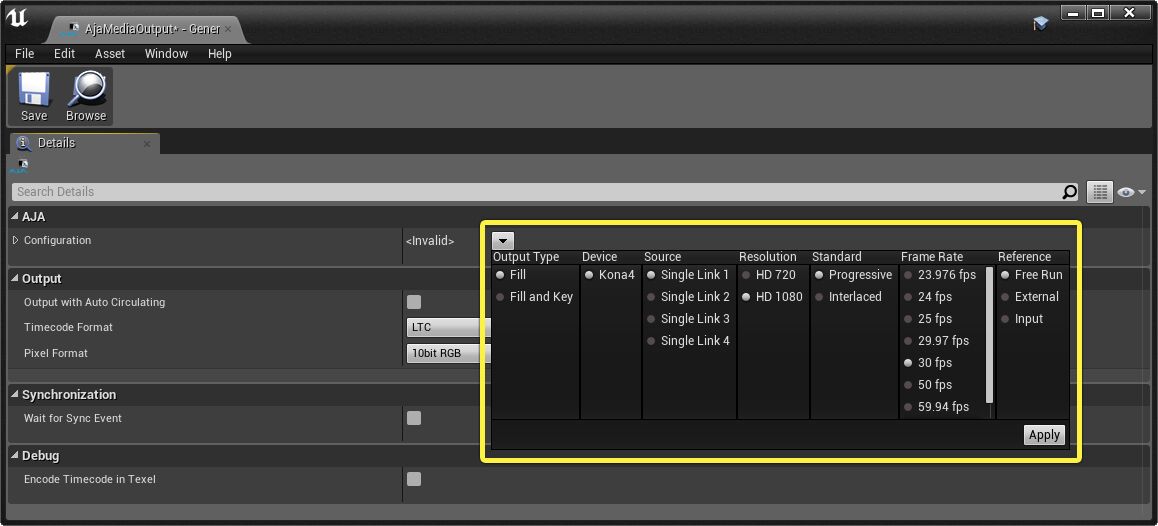Collapse the configuration dropdown arrow button
Image resolution: width=1158 pixels, height=526 pixels.
(502, 241)
